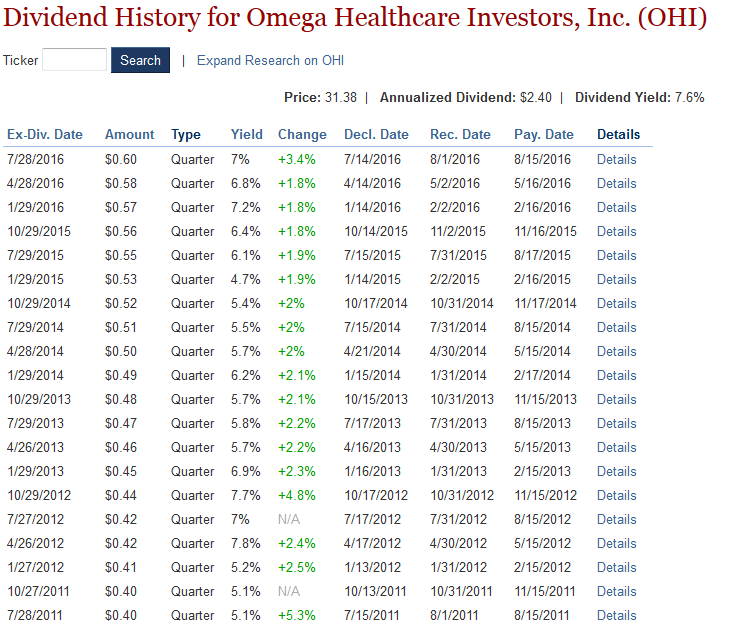Open Details for 4/28/2016 dividend
This screenshot has height=635, width=751.
616,183
